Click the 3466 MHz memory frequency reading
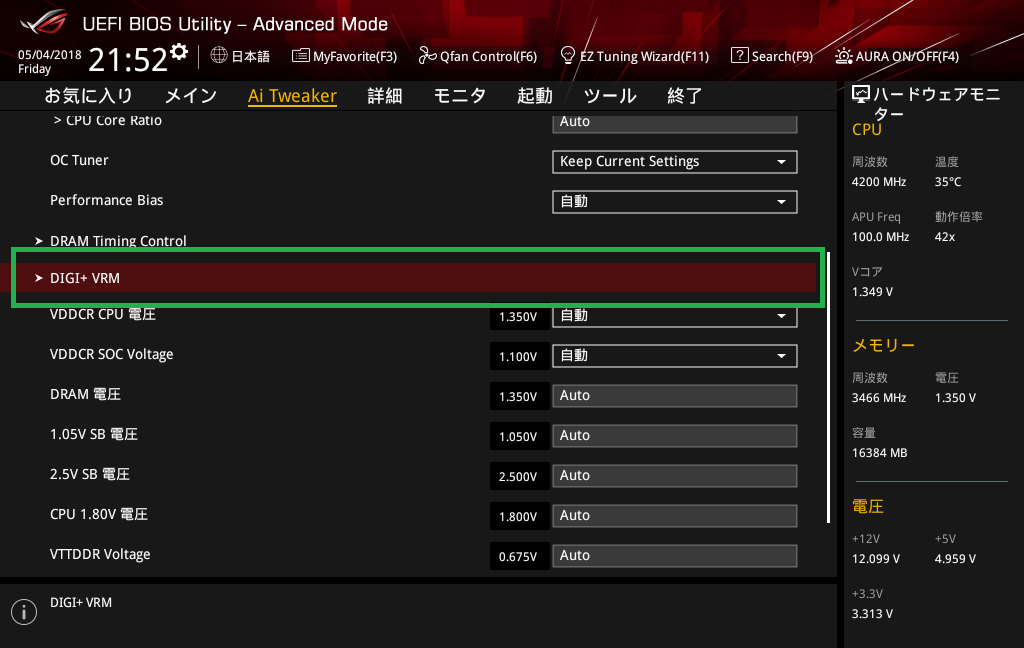This screenshot has height=648, width=1024. click(879, 398)
